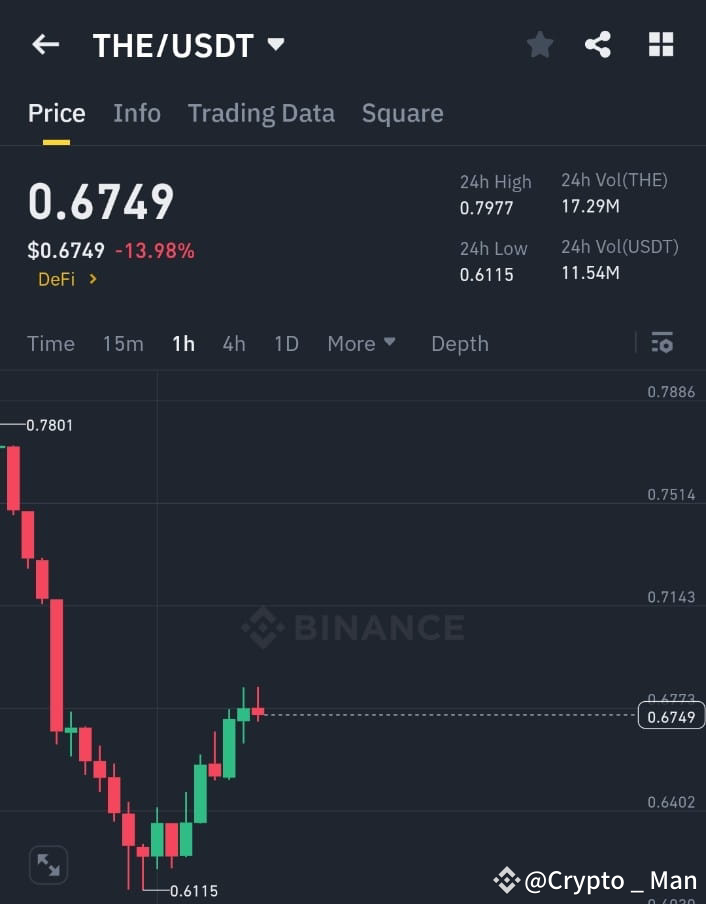Switch chart to 4h interval
Screen dimensions: 706x904
(x=233, y=343)
